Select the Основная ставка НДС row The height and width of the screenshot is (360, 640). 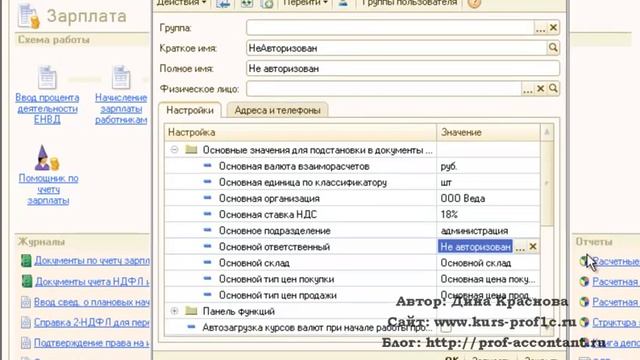click(353, 214)
